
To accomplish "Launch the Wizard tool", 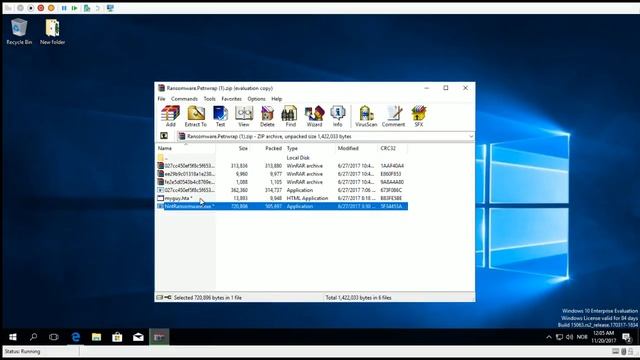I will coord(314,116).
